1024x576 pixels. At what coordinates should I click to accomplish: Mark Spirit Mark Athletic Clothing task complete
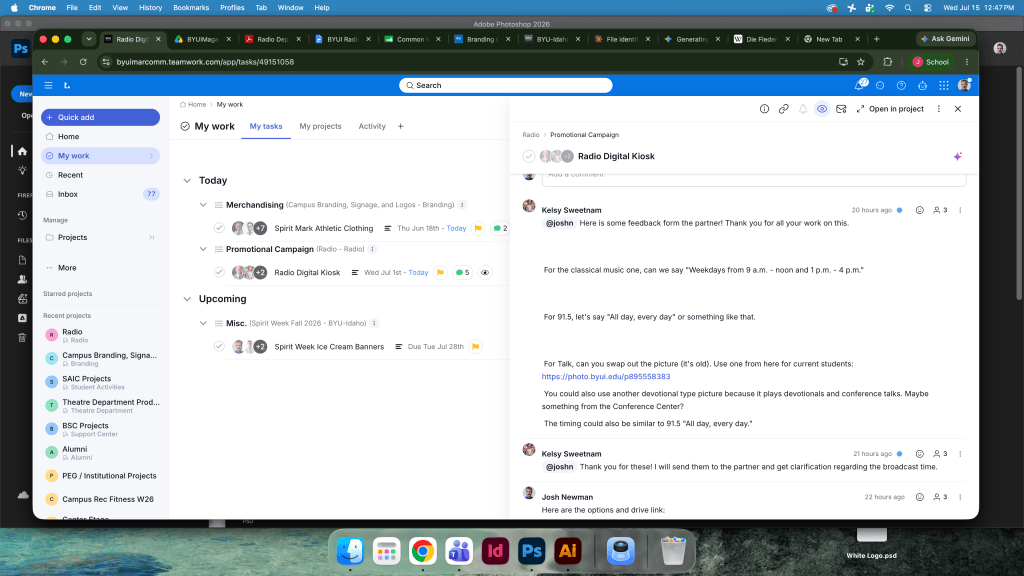coord(219,228)
